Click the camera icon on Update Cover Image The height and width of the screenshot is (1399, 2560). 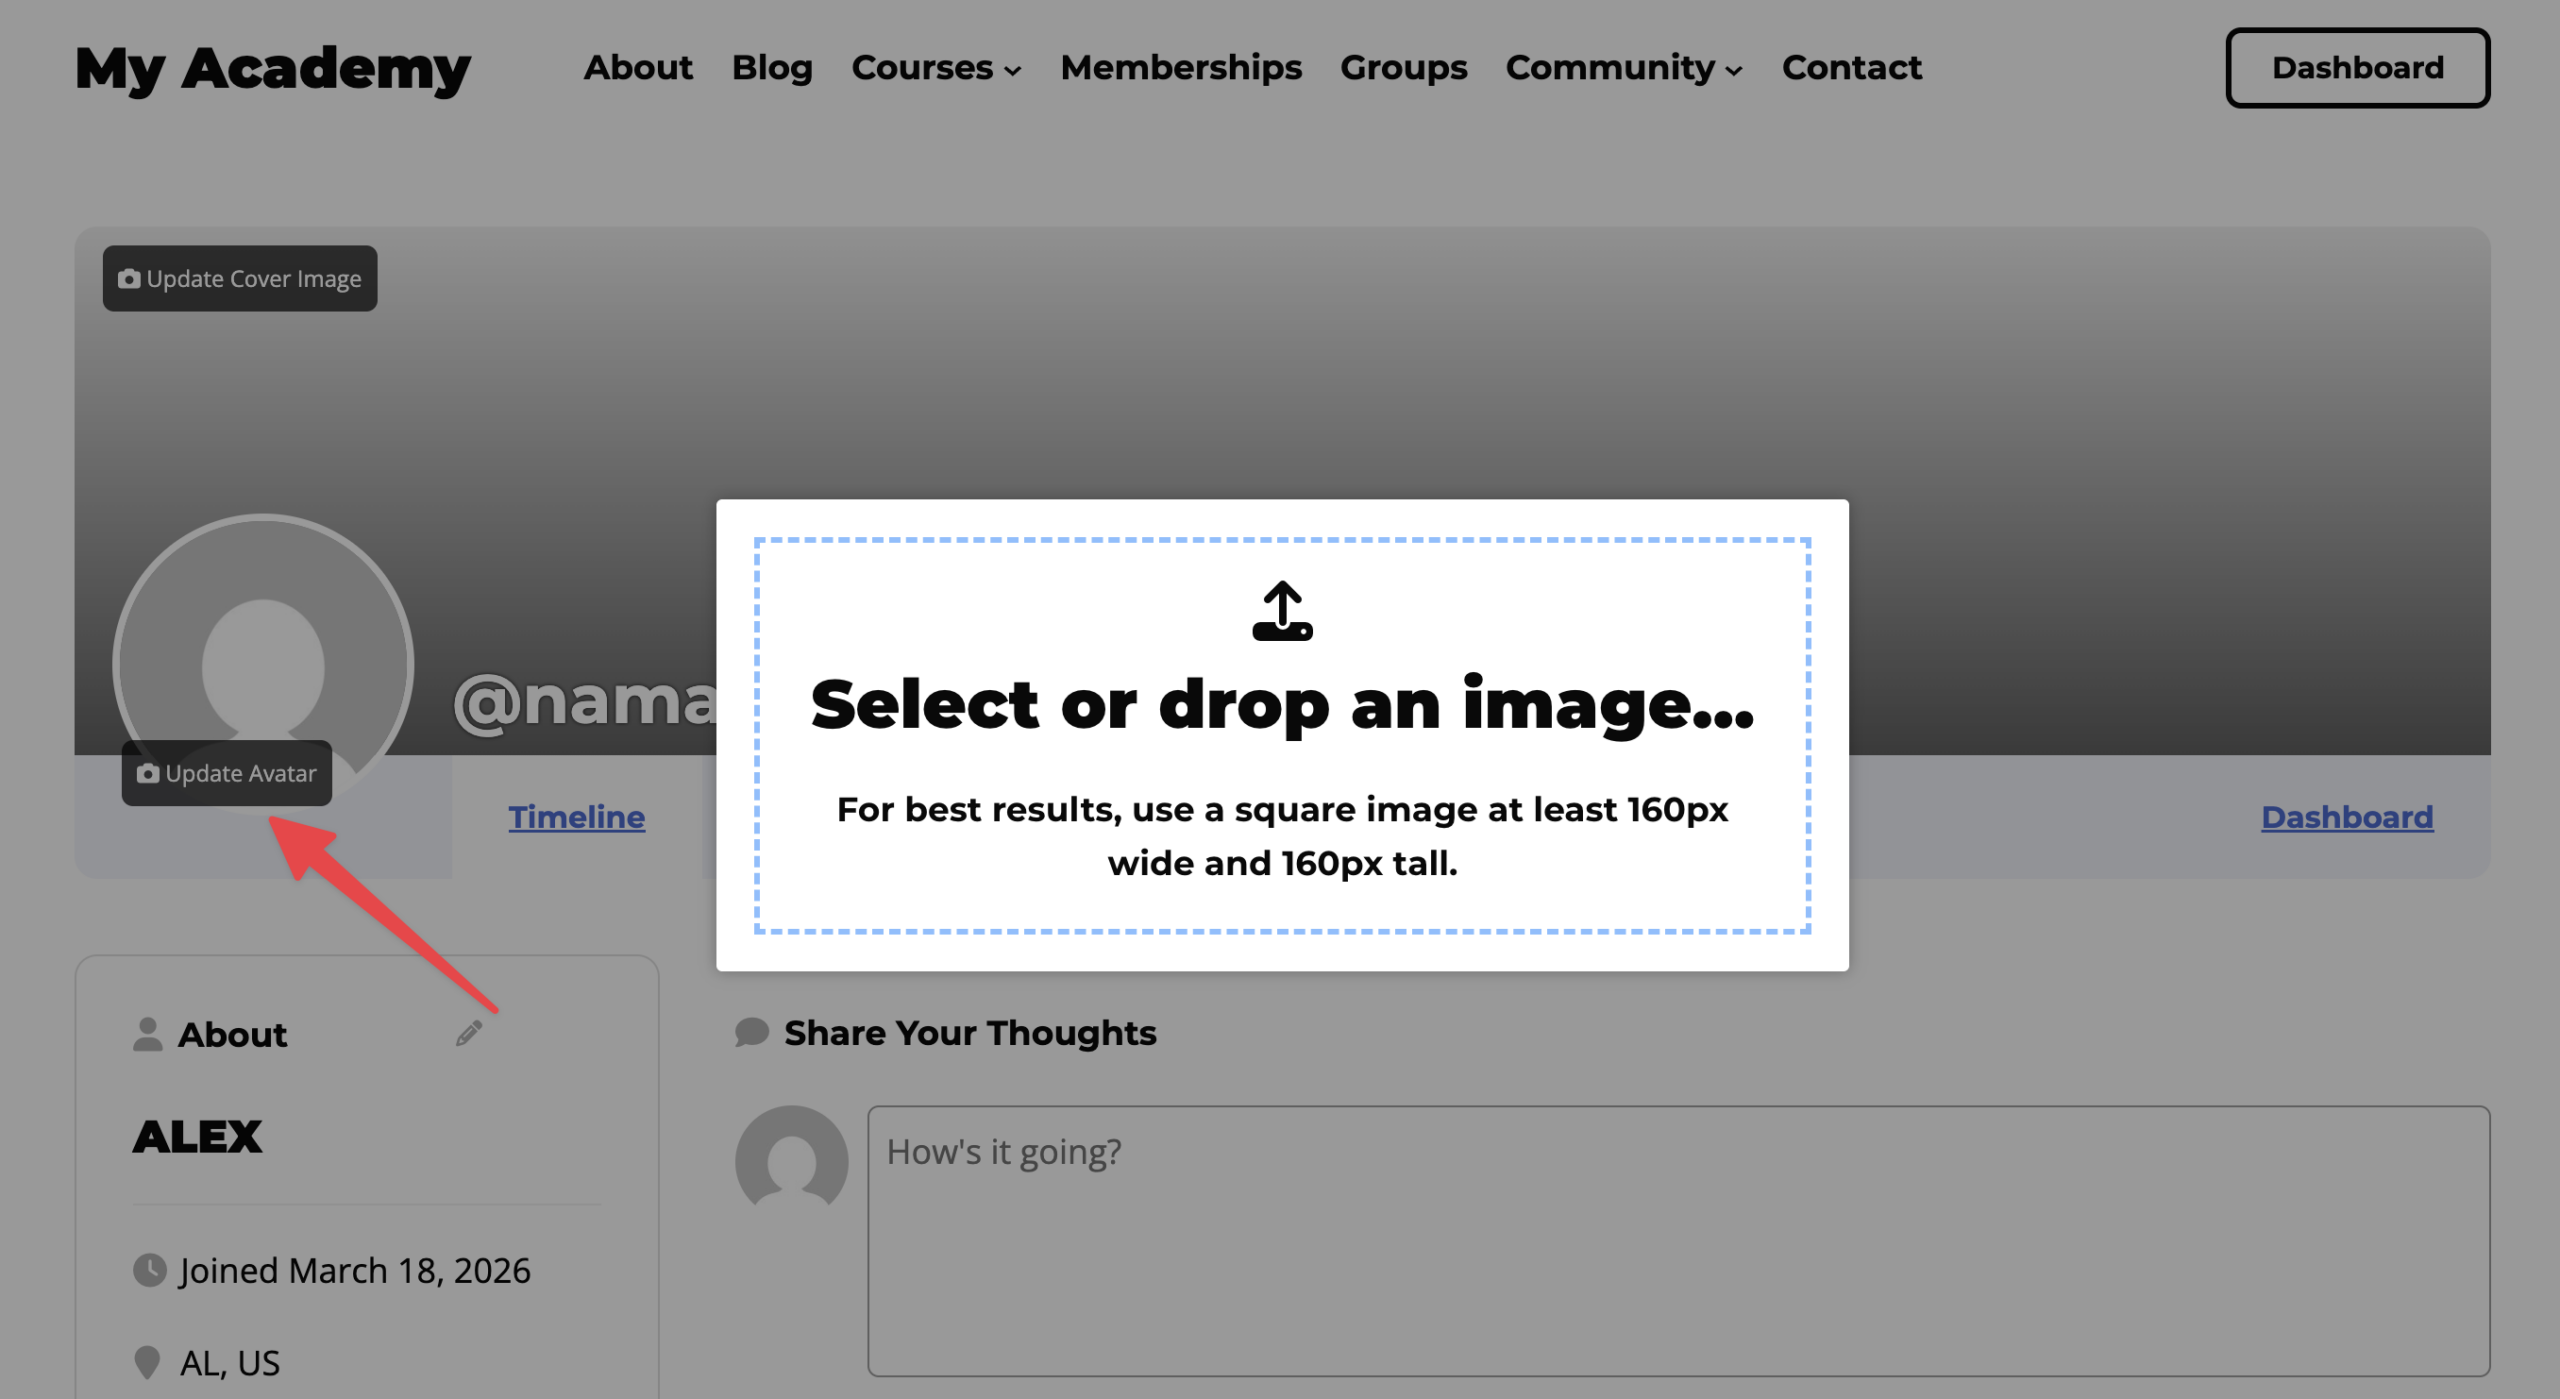(x=129, y=278)
